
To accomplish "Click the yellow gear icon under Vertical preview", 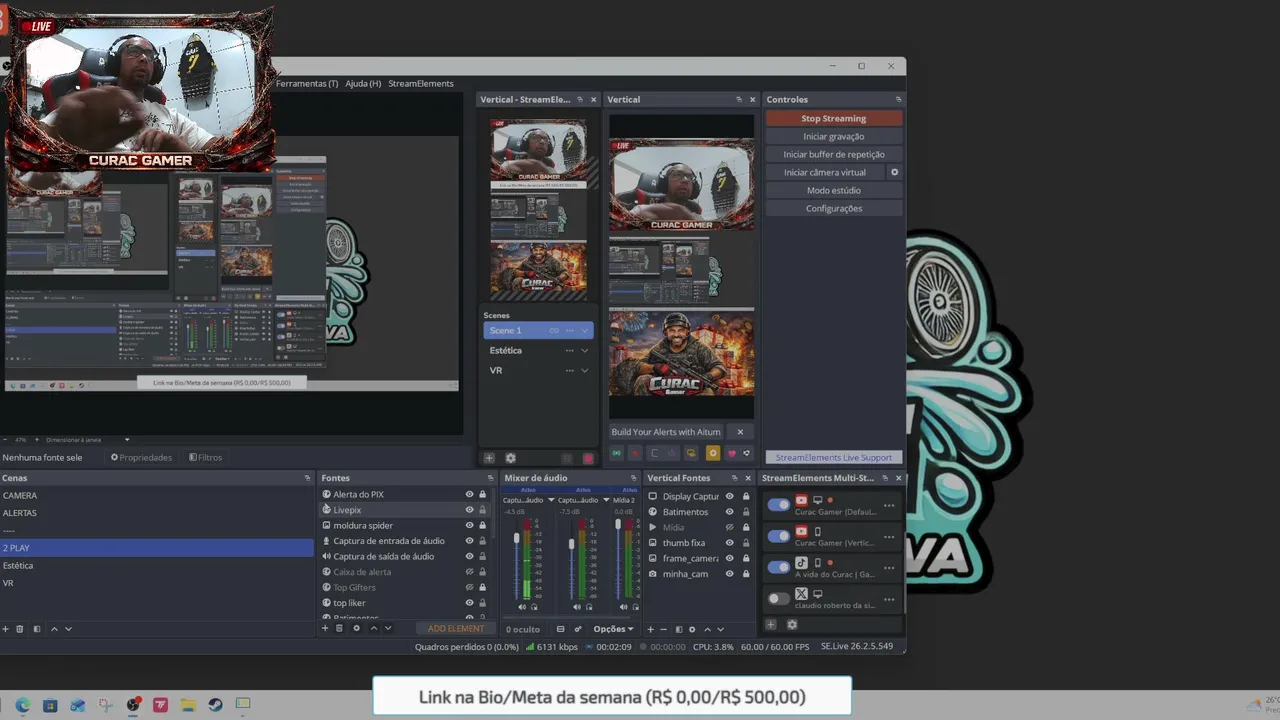I will [x=713, y=453].
